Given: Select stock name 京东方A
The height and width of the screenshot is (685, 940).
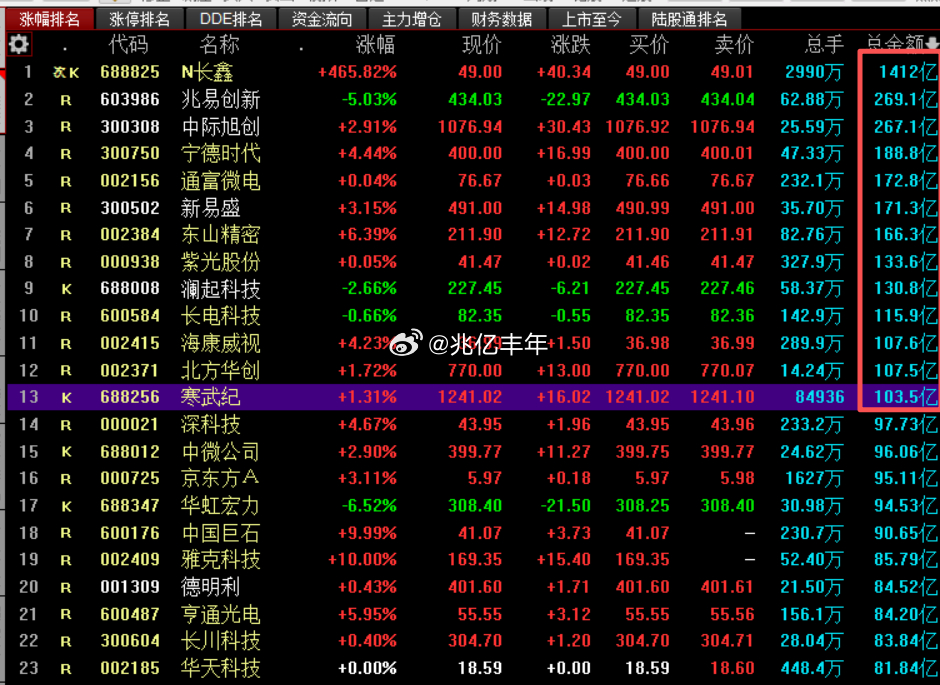Looking at the screenshot, I should click(220, 478).
